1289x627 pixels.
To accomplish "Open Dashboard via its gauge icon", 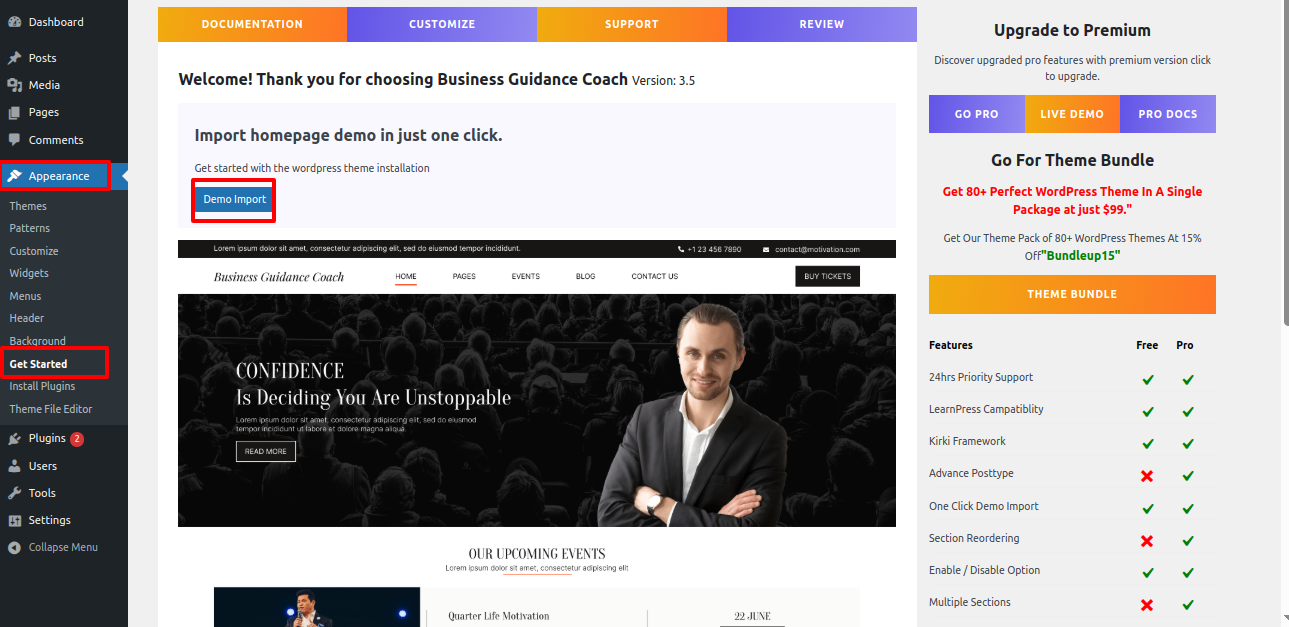I will tap(14, 22).
